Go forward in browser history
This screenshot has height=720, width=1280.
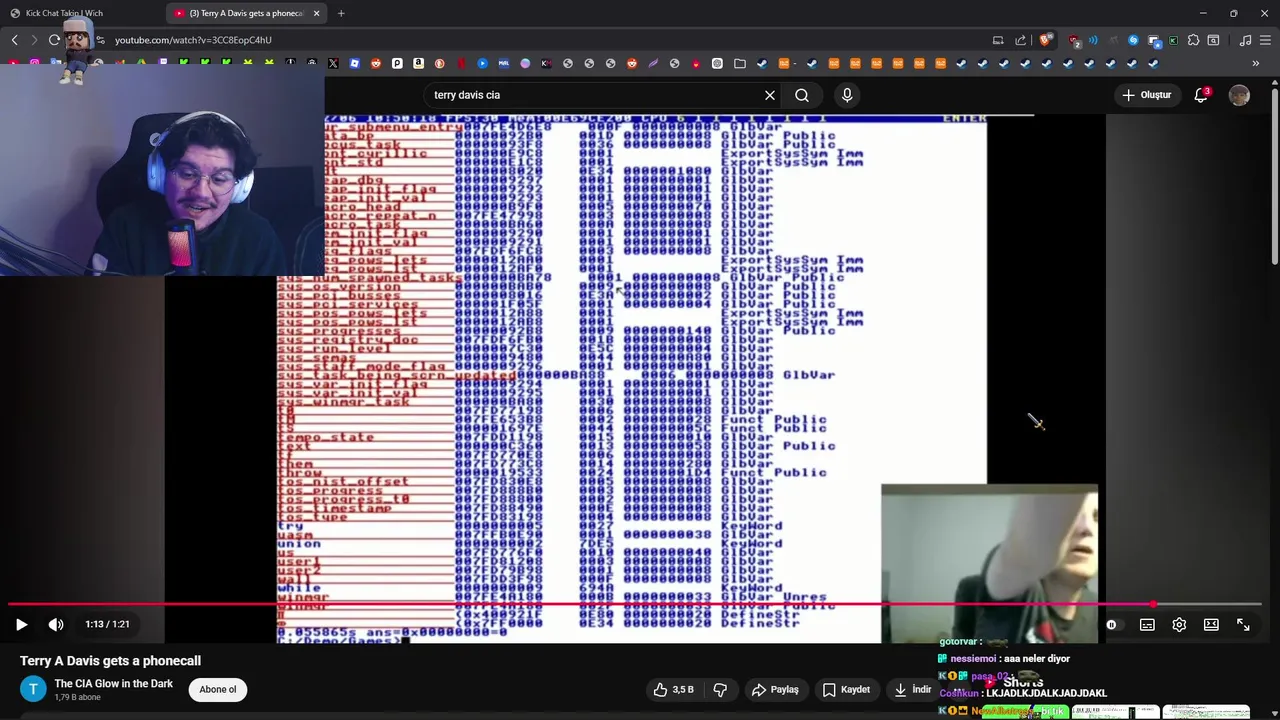coord(34,40)
